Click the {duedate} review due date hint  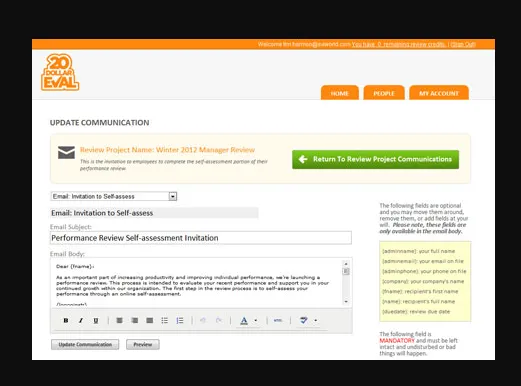coord(416,311)
